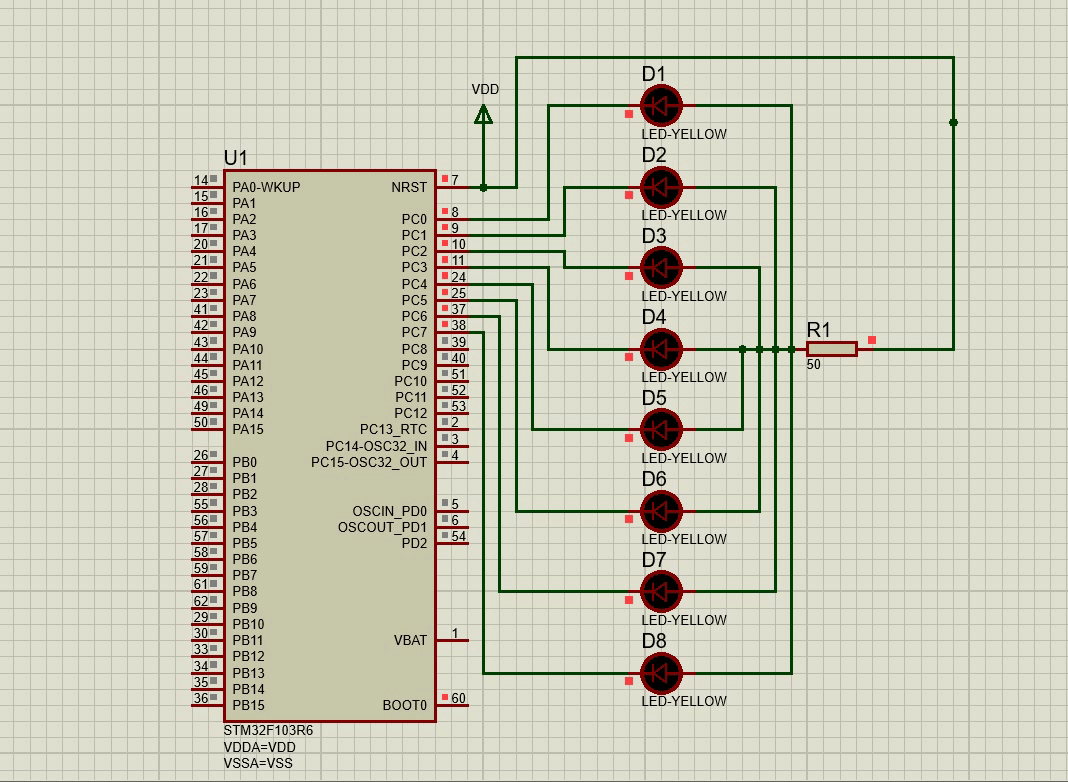Select the D7 LED symbol
This screenshot has height=782, width=1068.
coord(661,591)
